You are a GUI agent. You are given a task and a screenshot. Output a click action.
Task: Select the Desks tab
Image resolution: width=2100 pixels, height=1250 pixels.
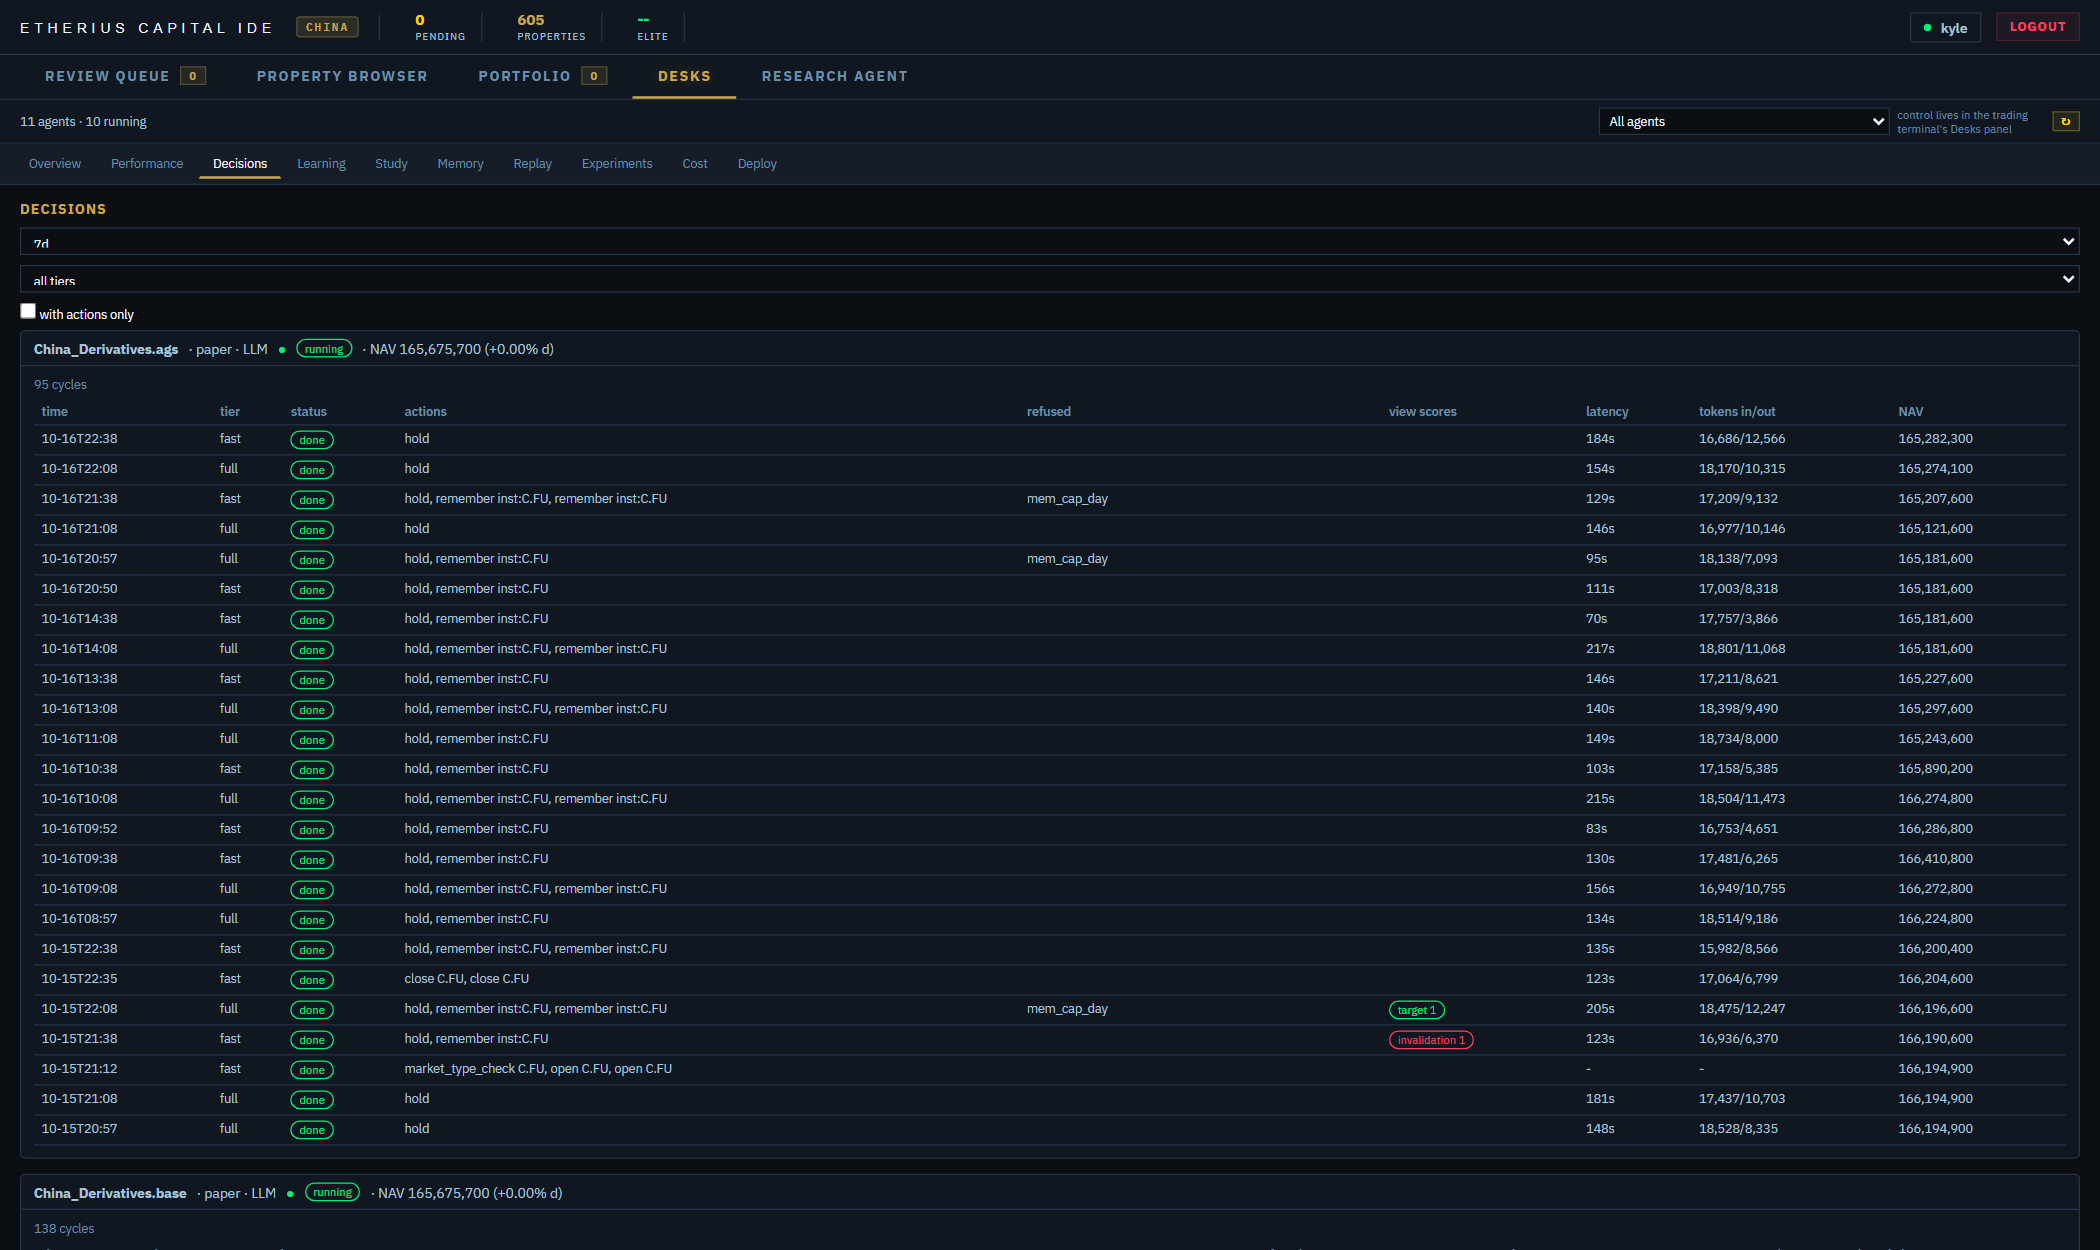pyautogui.click(x=684, y=76)
